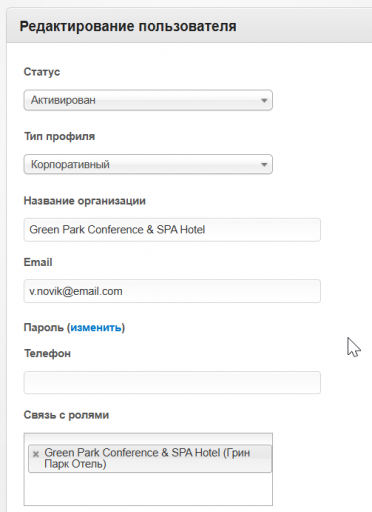Image resolution: width=372 pixels, height=512 pixels.
Task: Click the Название организации input field
Action: tap(172, 230)
